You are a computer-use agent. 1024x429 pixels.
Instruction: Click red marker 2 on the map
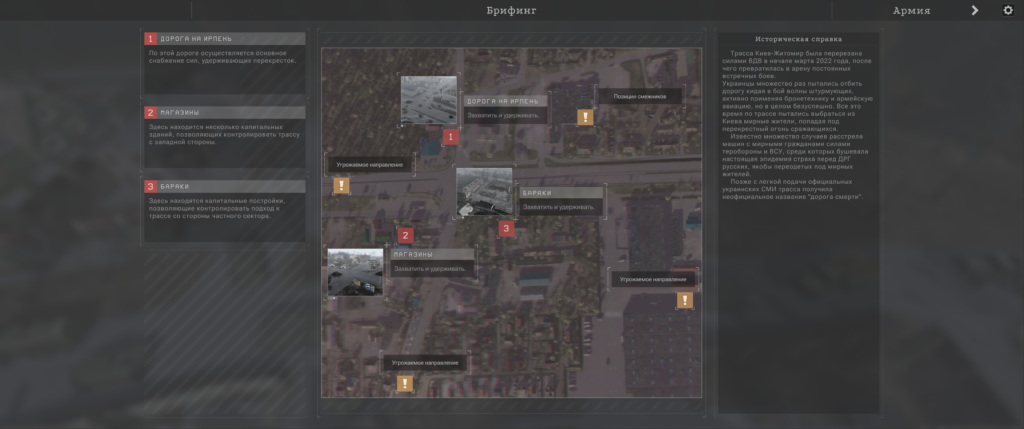[x=405, y=236]
